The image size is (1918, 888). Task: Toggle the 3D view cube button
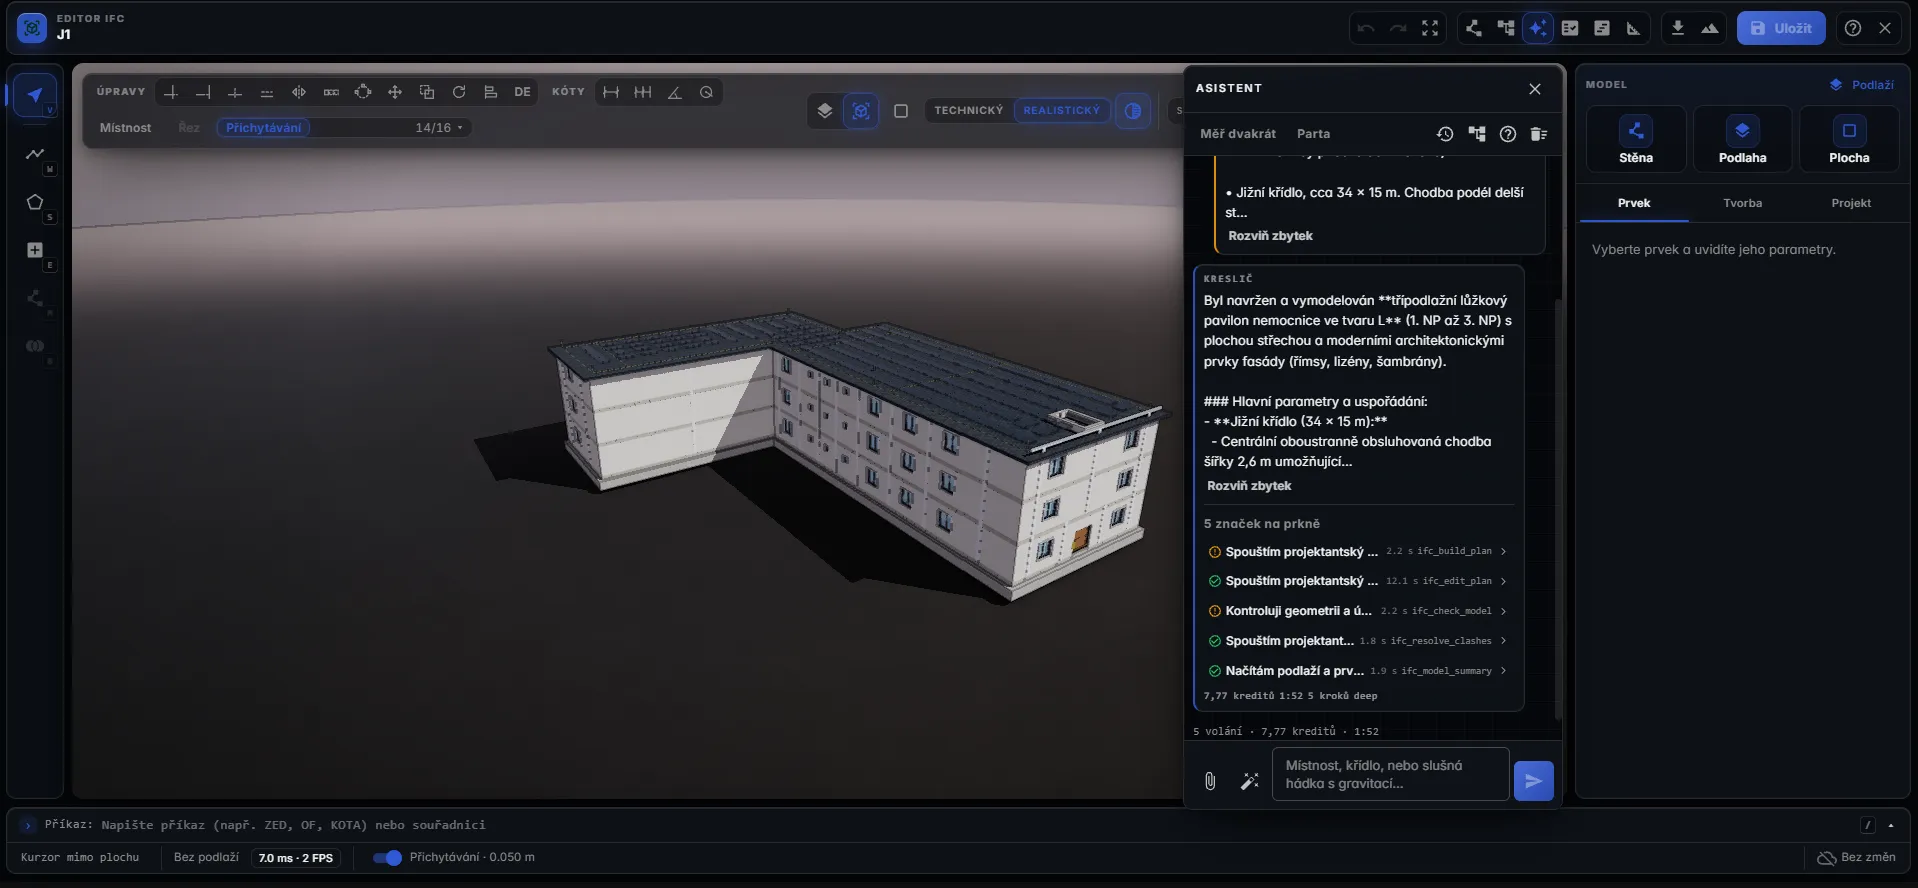861,111
